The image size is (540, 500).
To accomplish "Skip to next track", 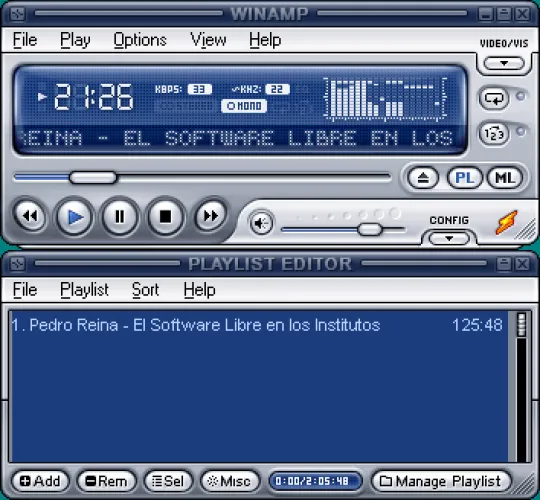I will coord(210,216).
